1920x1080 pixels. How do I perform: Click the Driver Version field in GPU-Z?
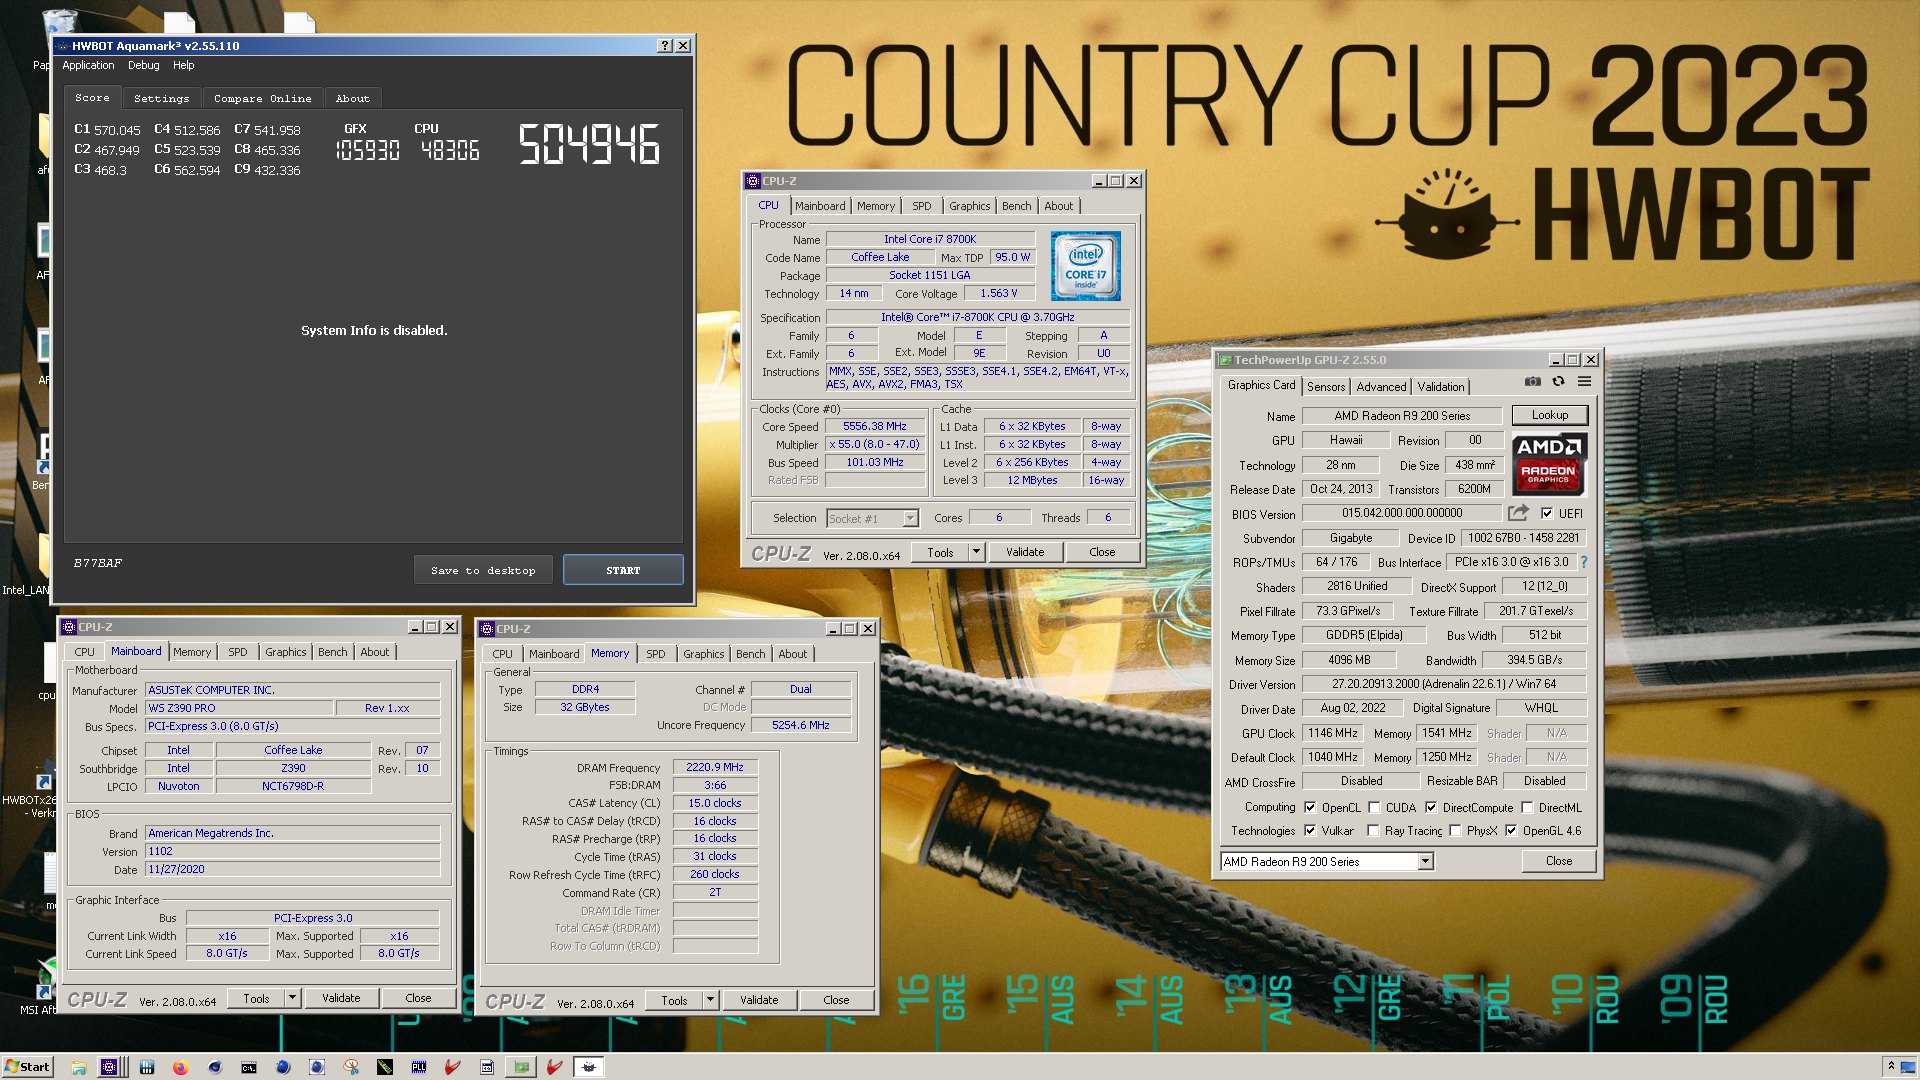coord(1444,684)
